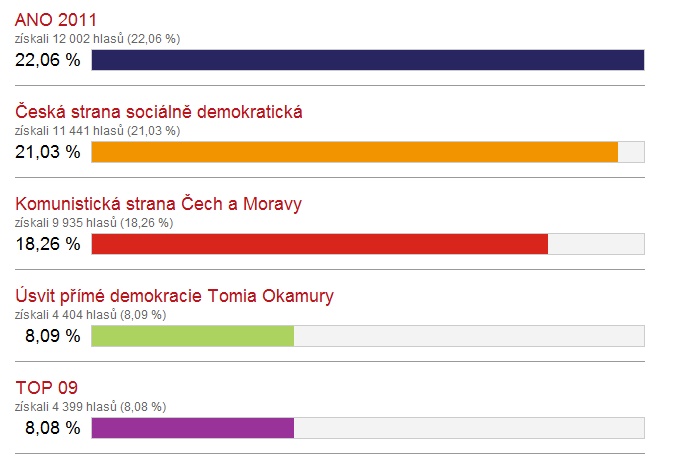
Task: Select Úsvit přímé demokracie Tomia Okamury
Action: (x=174, y=296)
